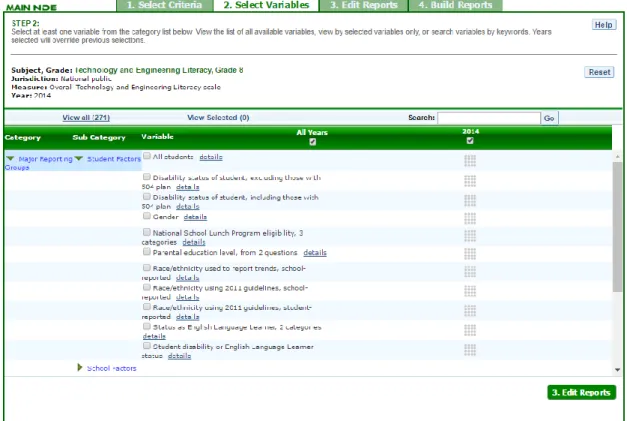Click grid icon for Race/ethnicity used to report trends

(470, 271)
